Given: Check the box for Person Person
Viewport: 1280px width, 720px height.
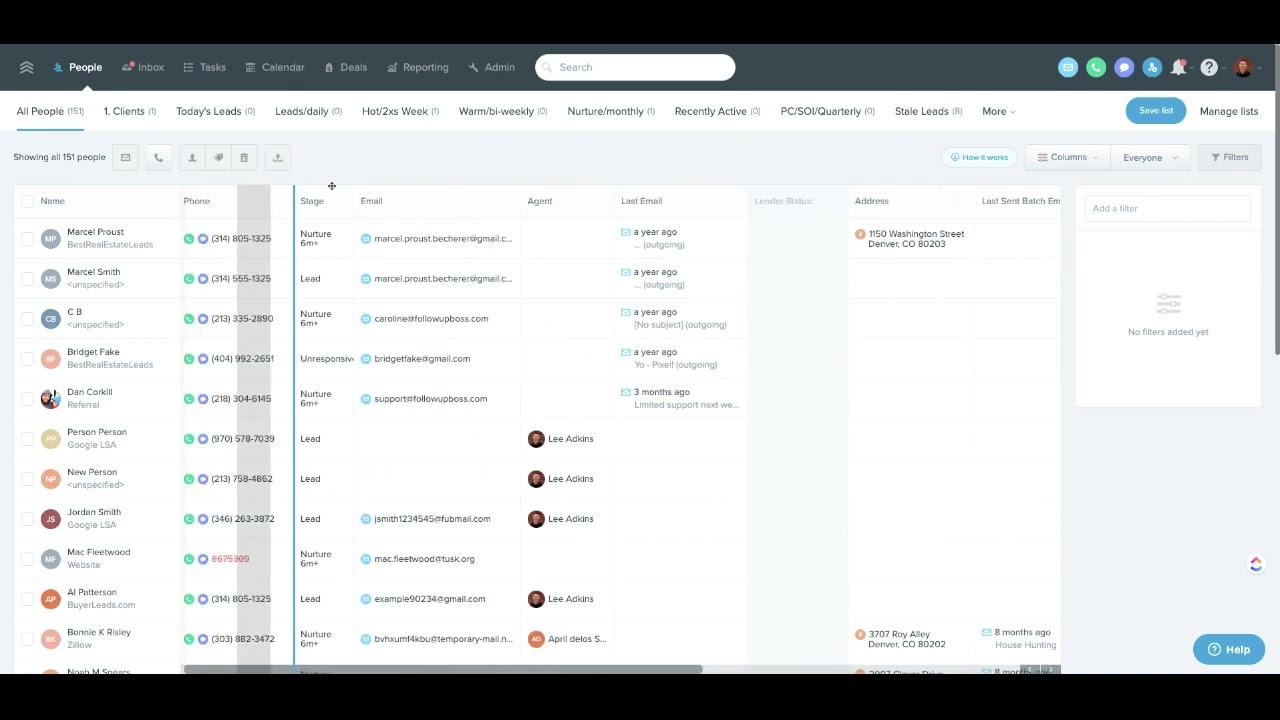Looking at the screenshot, I should [27, 439].
